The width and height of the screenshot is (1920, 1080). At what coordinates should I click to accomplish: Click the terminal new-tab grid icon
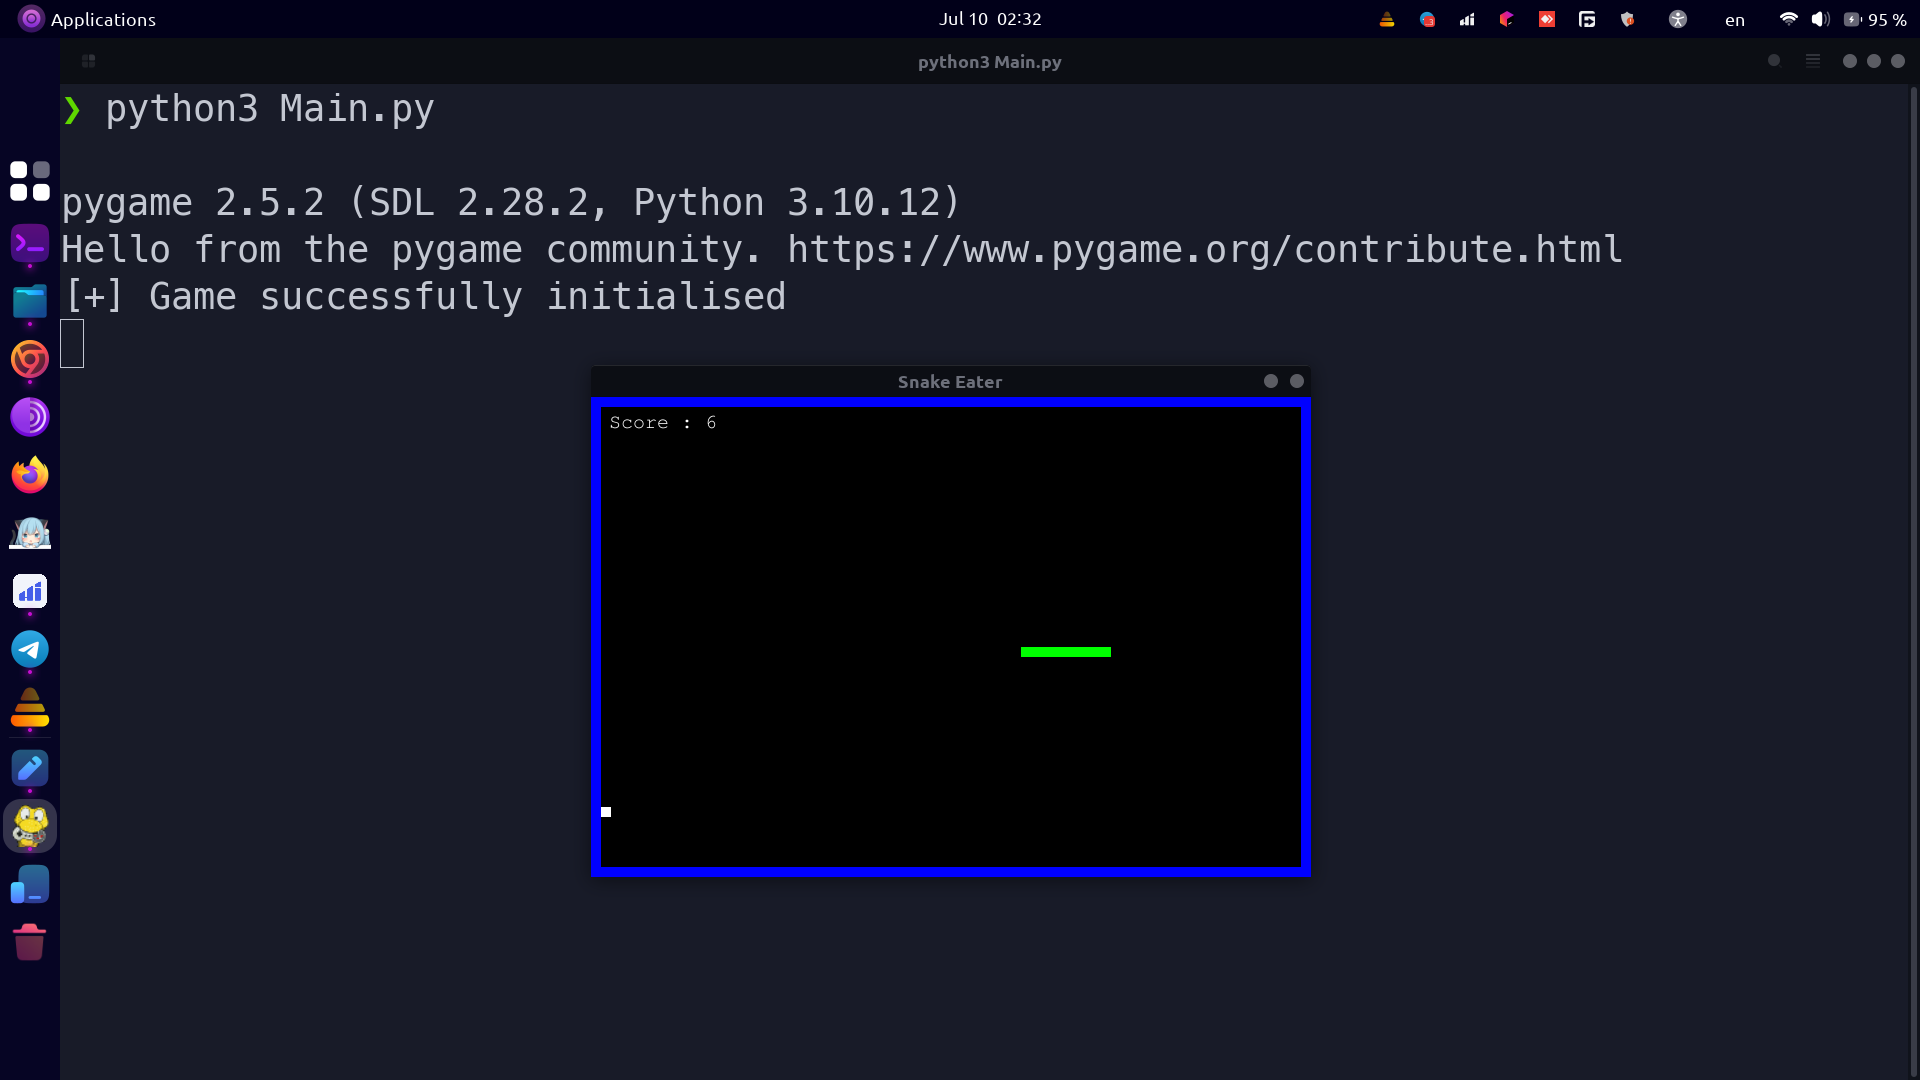click(x=88, y=61)
